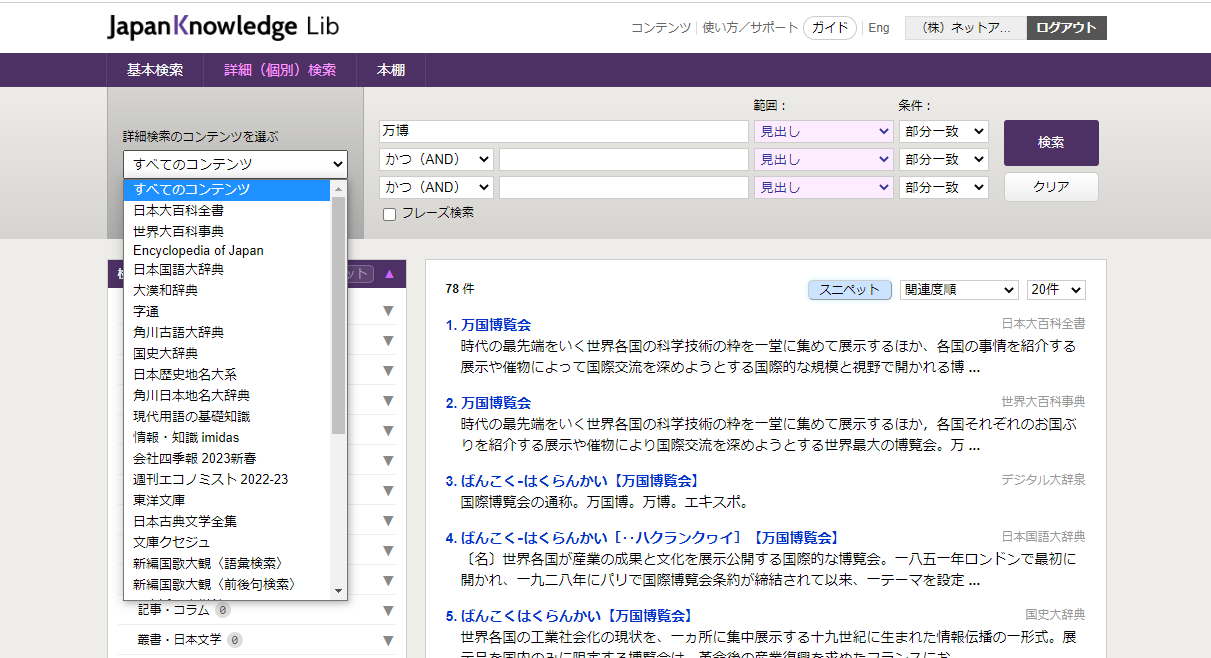Image resolution: width=1211 pixels, height=658 pixels.
Task: Click the 検索 search button
Action: [x=1051, y=143]
